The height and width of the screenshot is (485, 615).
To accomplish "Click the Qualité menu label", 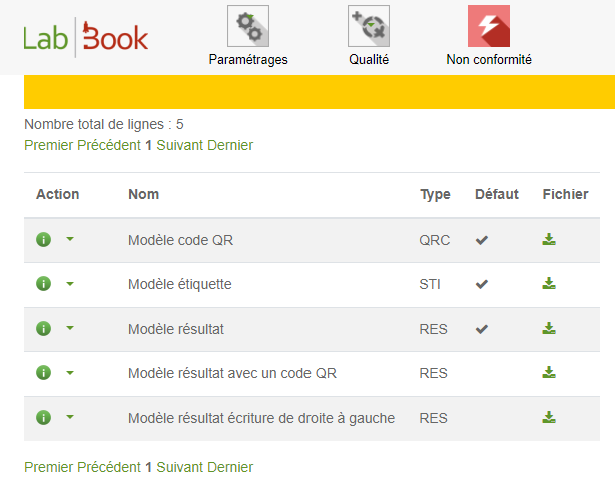I will coord(369,59).
